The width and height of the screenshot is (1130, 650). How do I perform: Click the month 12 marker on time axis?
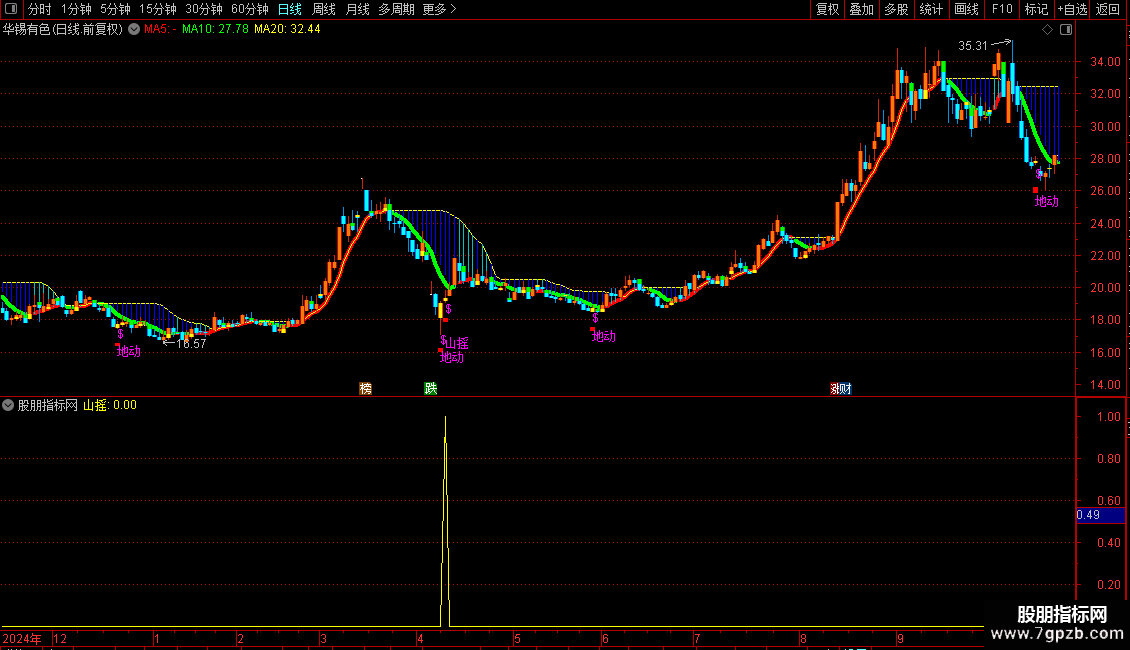[60, 638]
